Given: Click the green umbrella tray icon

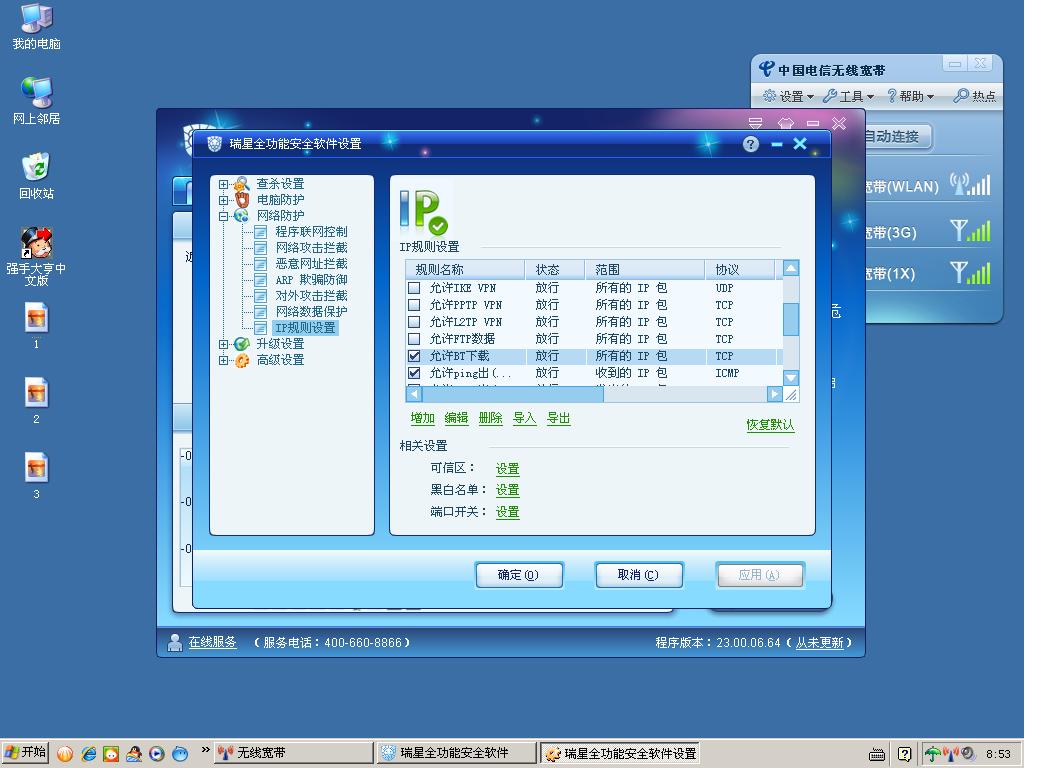Looking at the screenshot, I should [x=933, y=754].
